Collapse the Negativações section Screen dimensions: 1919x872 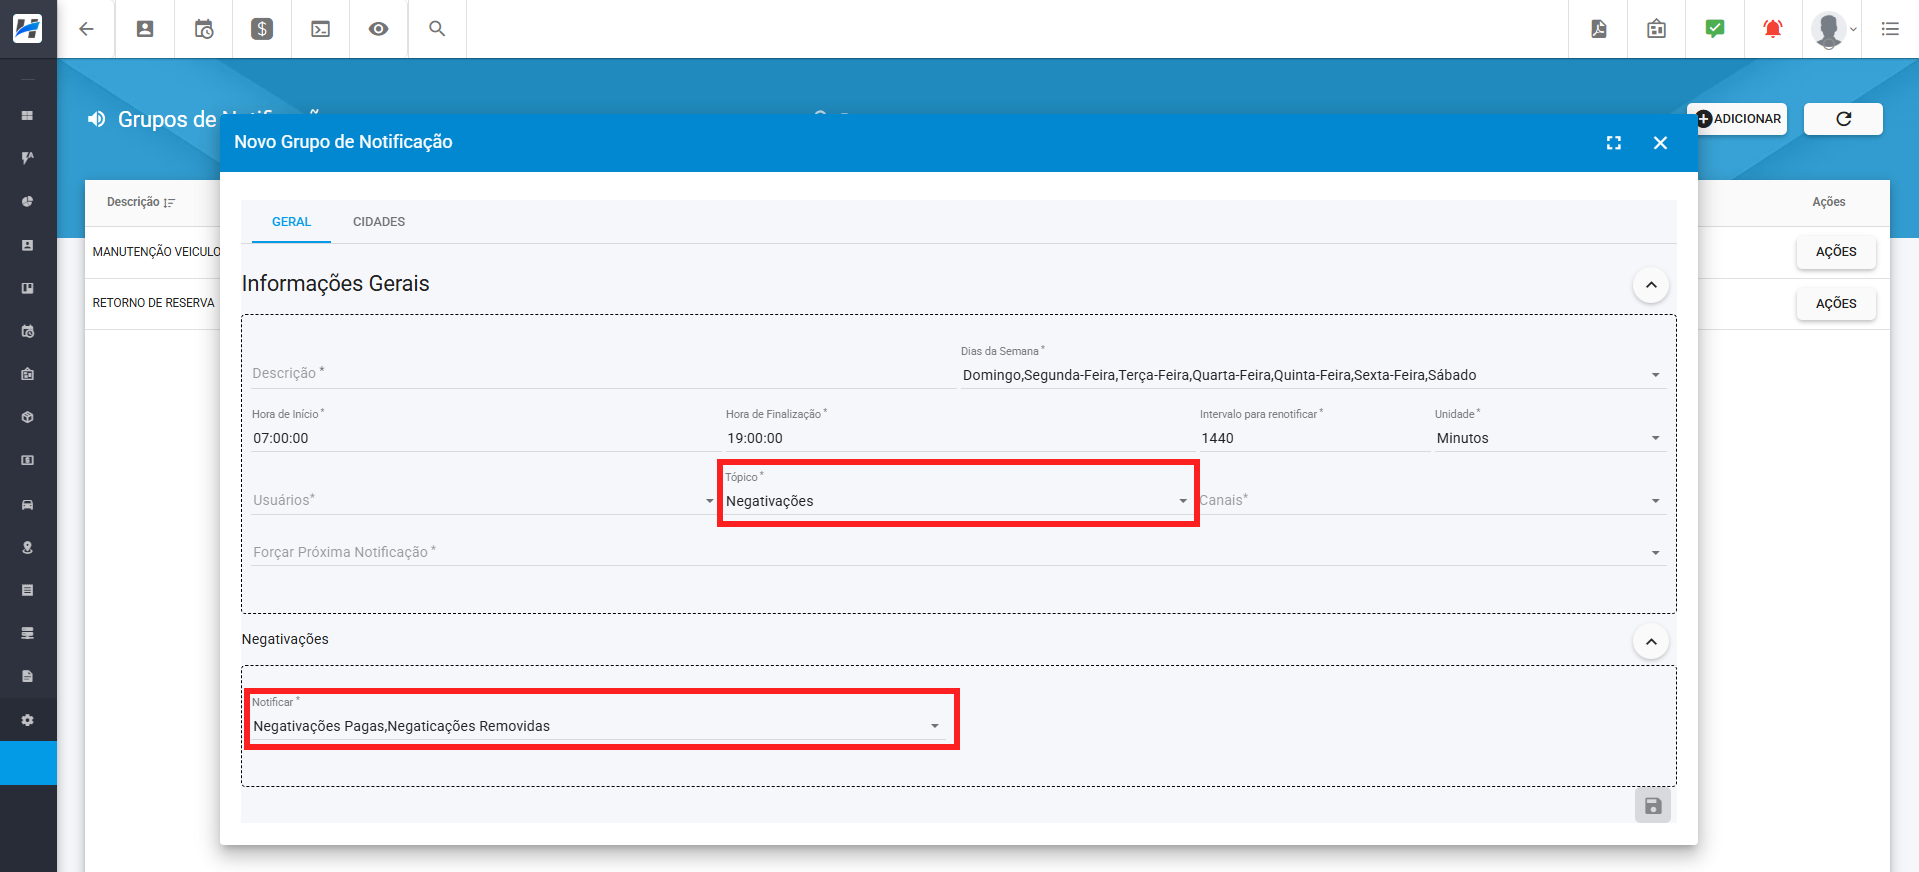click(1651, 641)
